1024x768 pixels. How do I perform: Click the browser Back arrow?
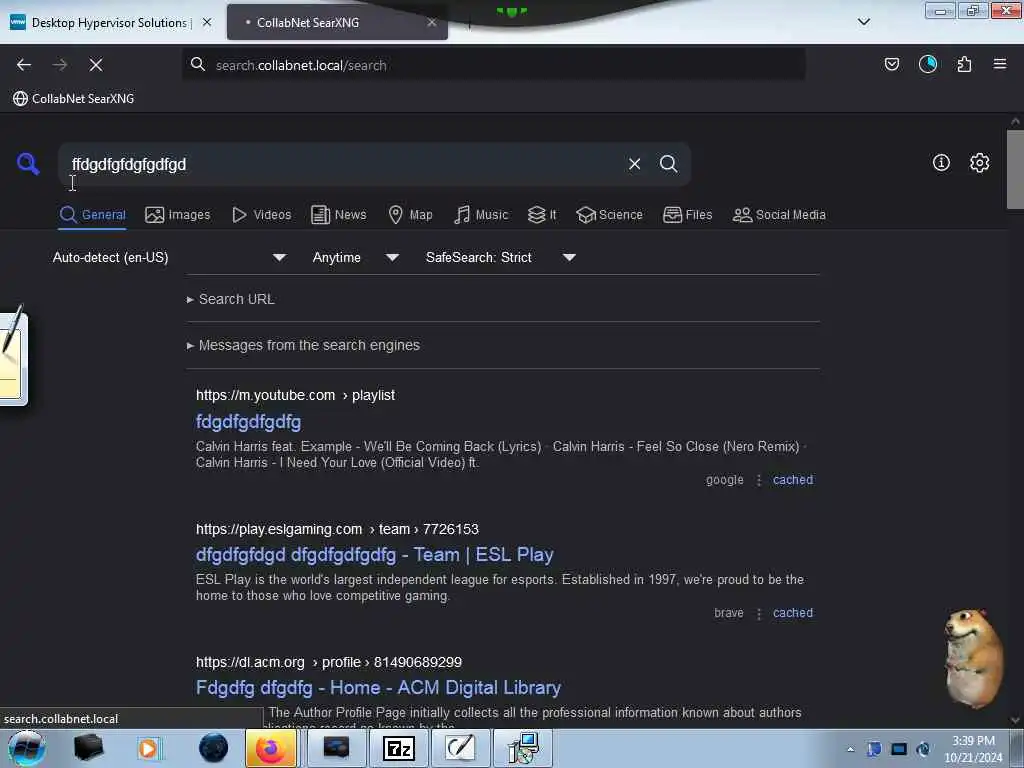tap(24, 65)
